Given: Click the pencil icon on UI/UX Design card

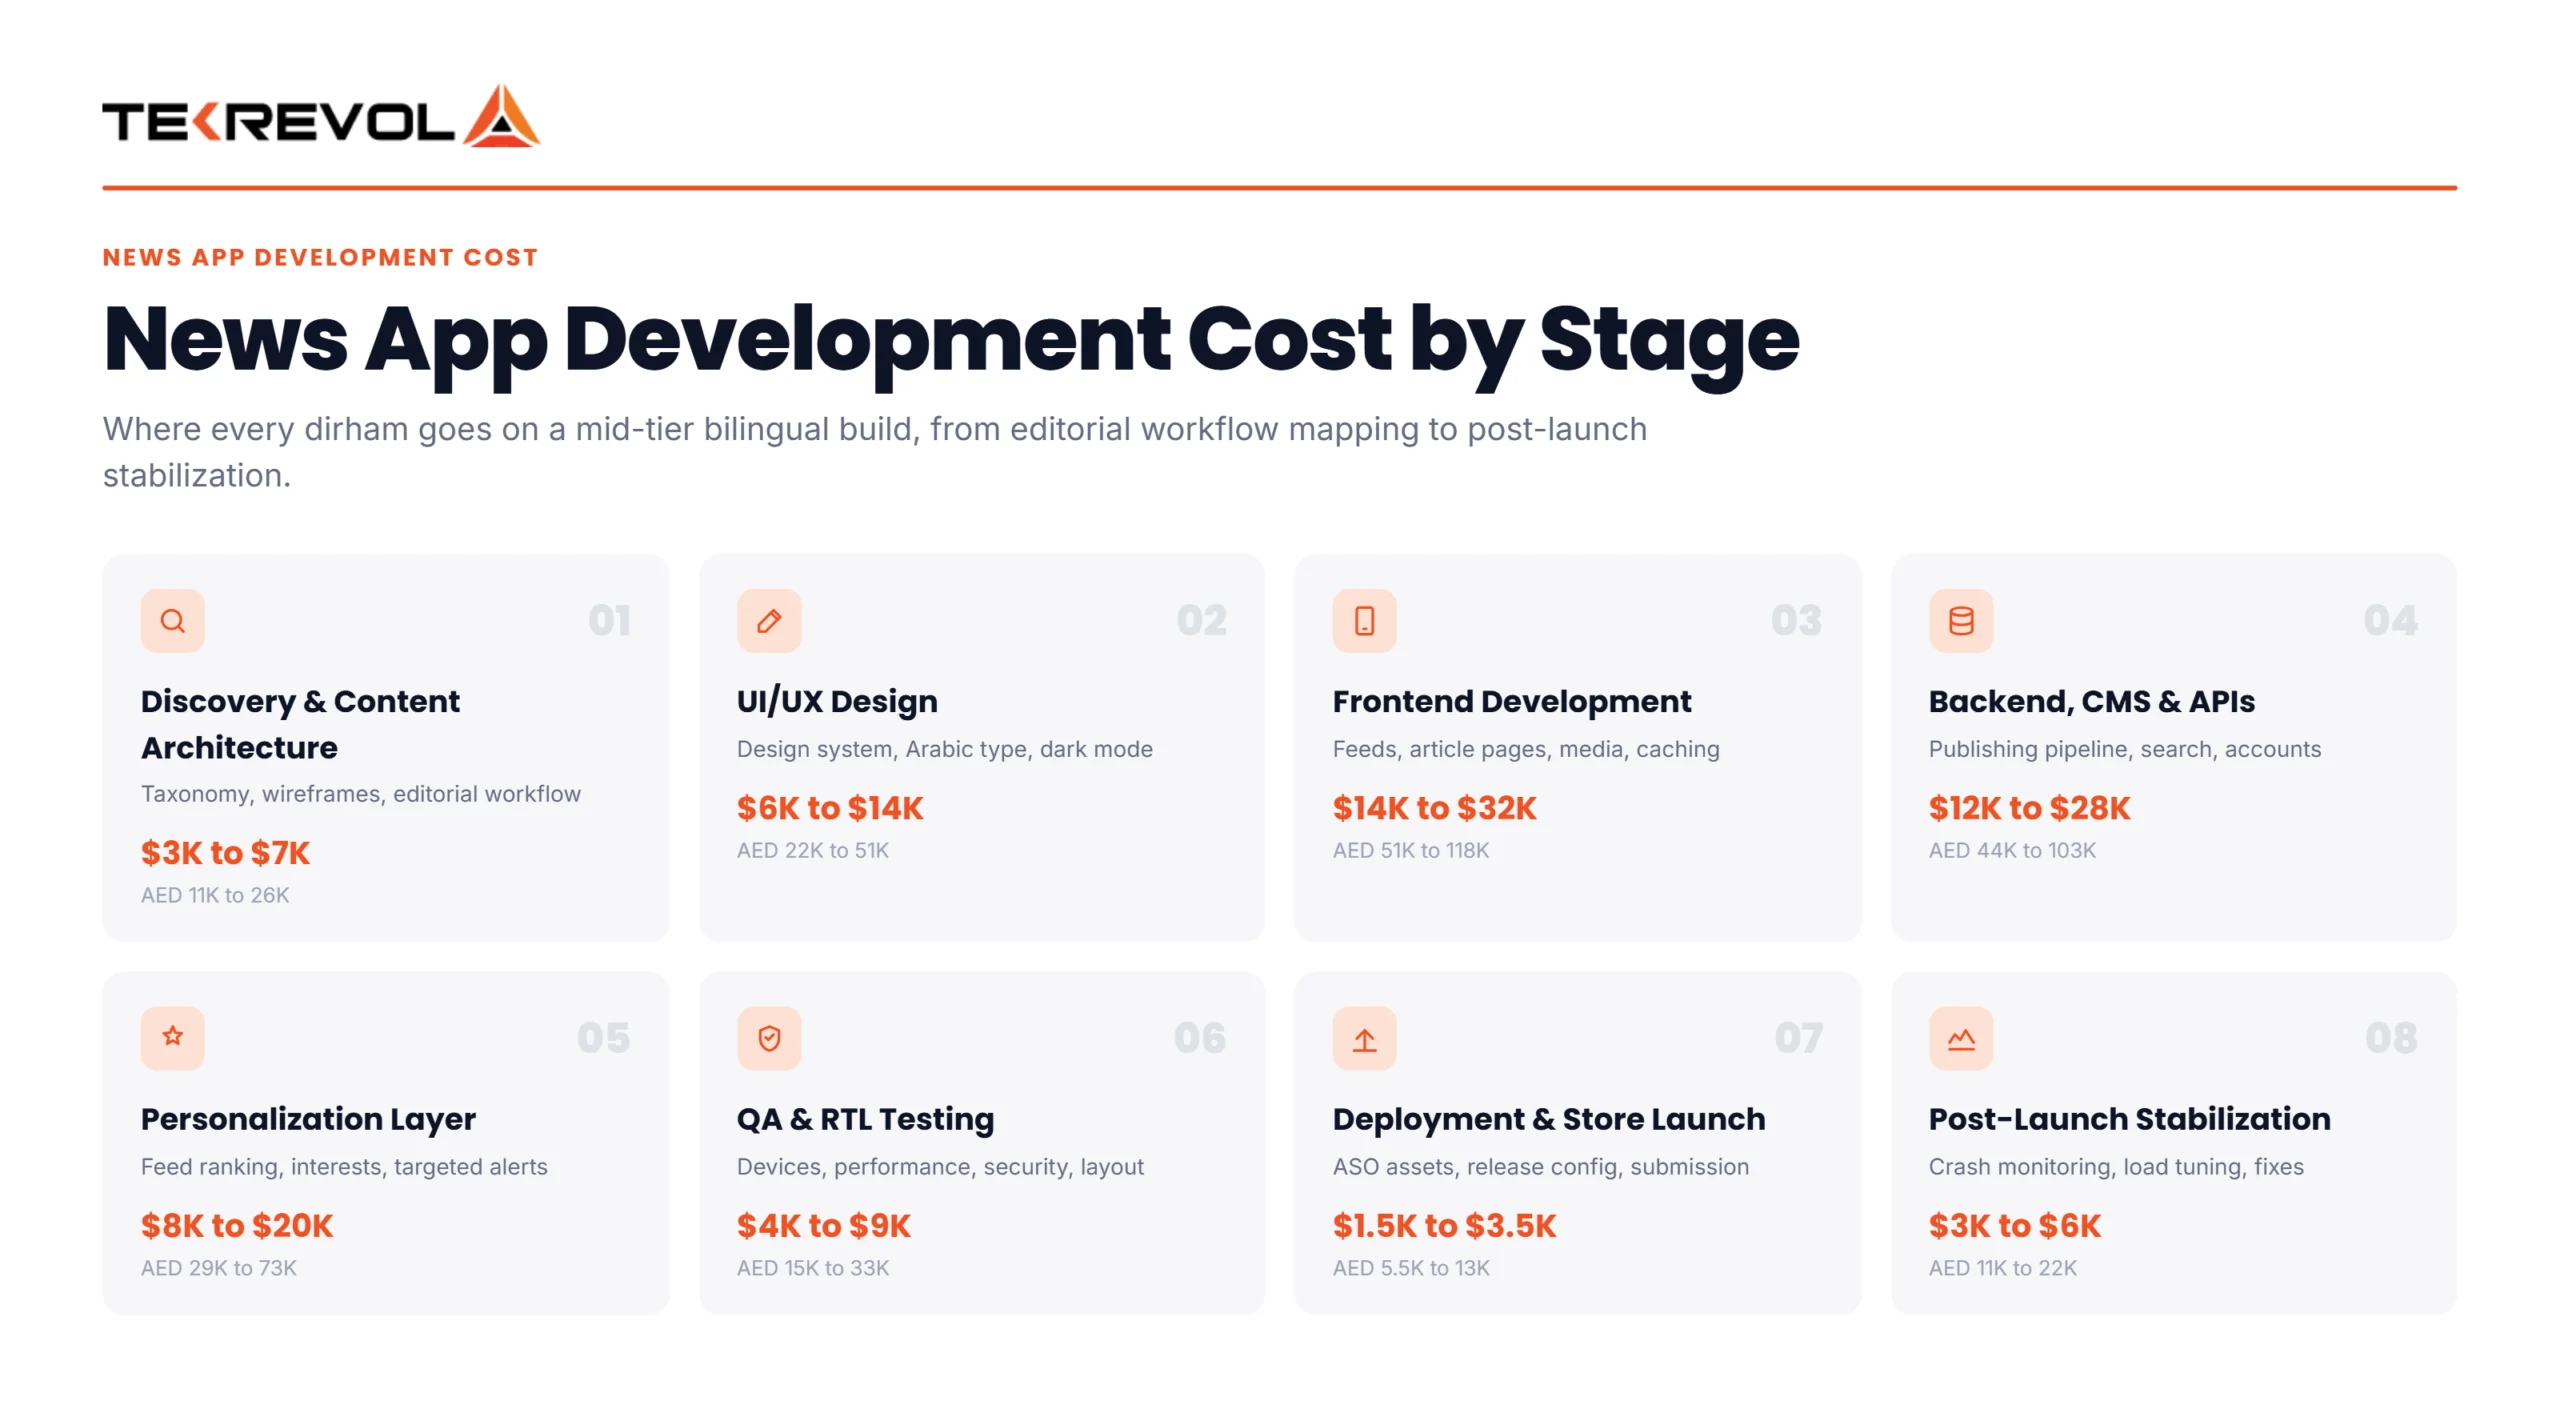Looking at the screenshot, I should (x=768, y=620).
